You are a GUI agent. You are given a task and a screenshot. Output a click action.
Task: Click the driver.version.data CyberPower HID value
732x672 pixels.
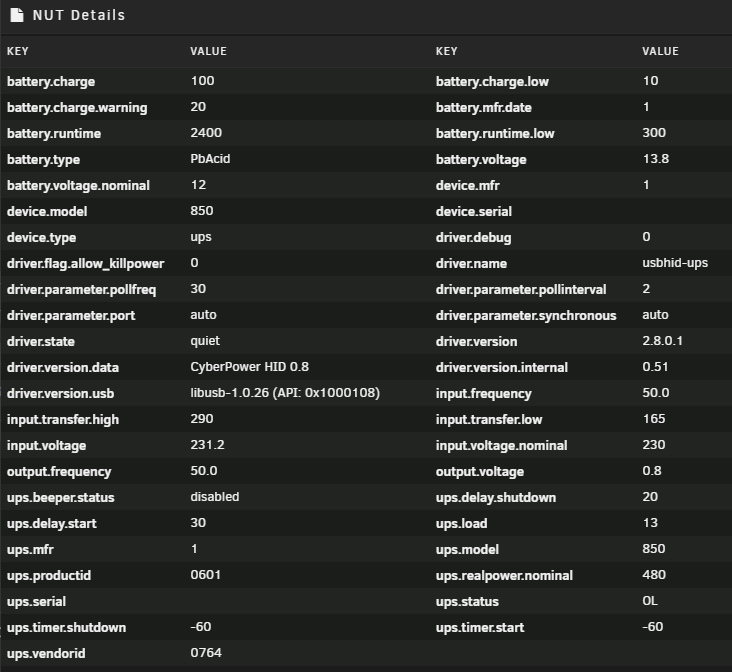click(249, 367)
